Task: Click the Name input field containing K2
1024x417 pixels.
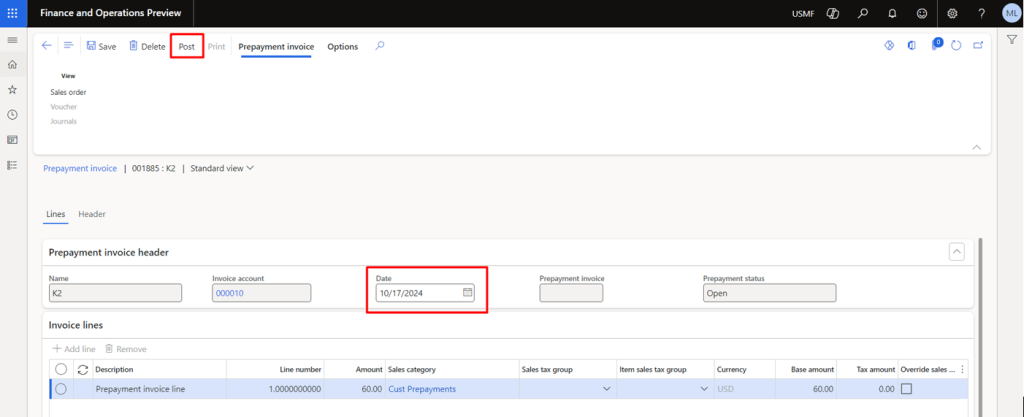Action: [115, 293]
